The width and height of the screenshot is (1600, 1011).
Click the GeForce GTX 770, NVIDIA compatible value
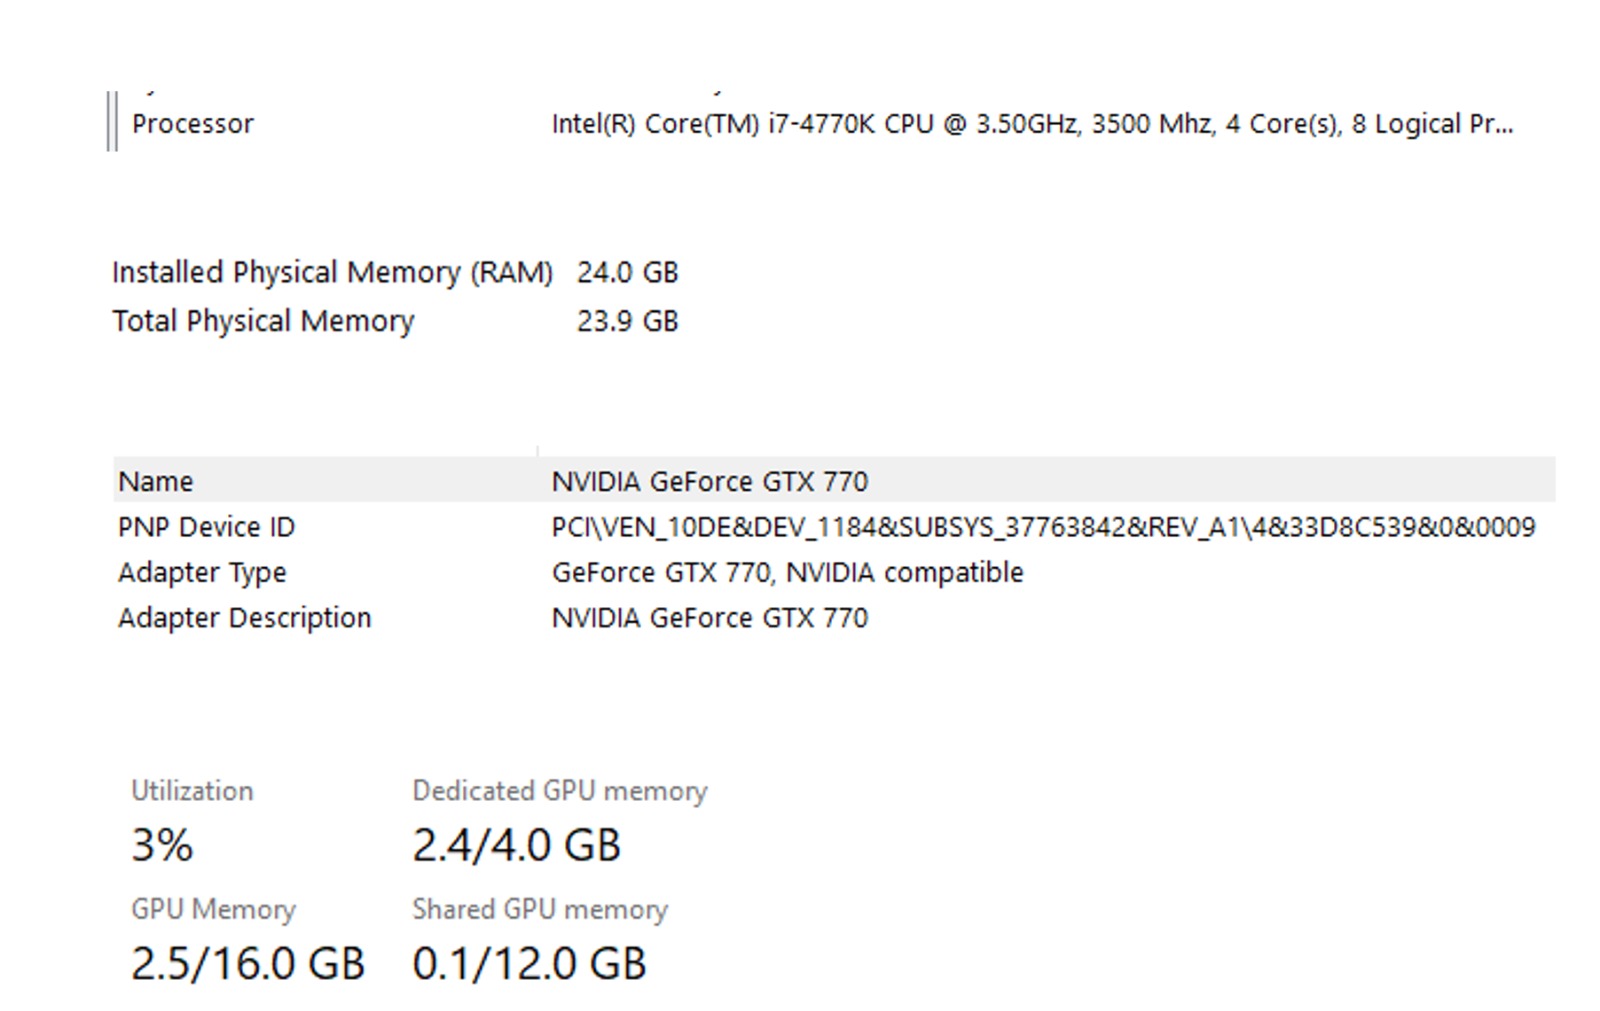tap(787, 572)
